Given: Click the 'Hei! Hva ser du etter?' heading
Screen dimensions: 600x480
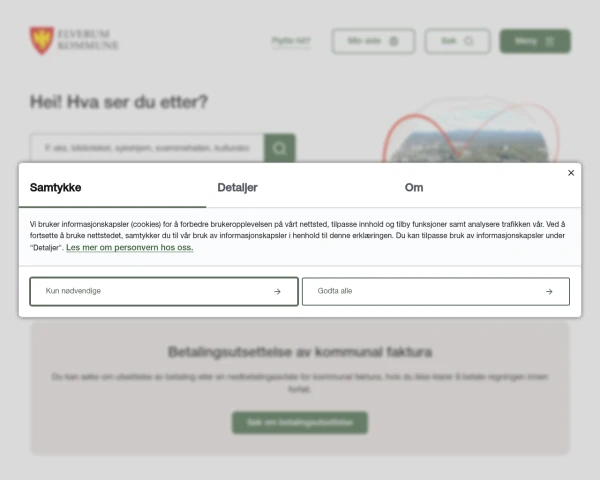Looking at the screenshot, I should tap(119, 102).
